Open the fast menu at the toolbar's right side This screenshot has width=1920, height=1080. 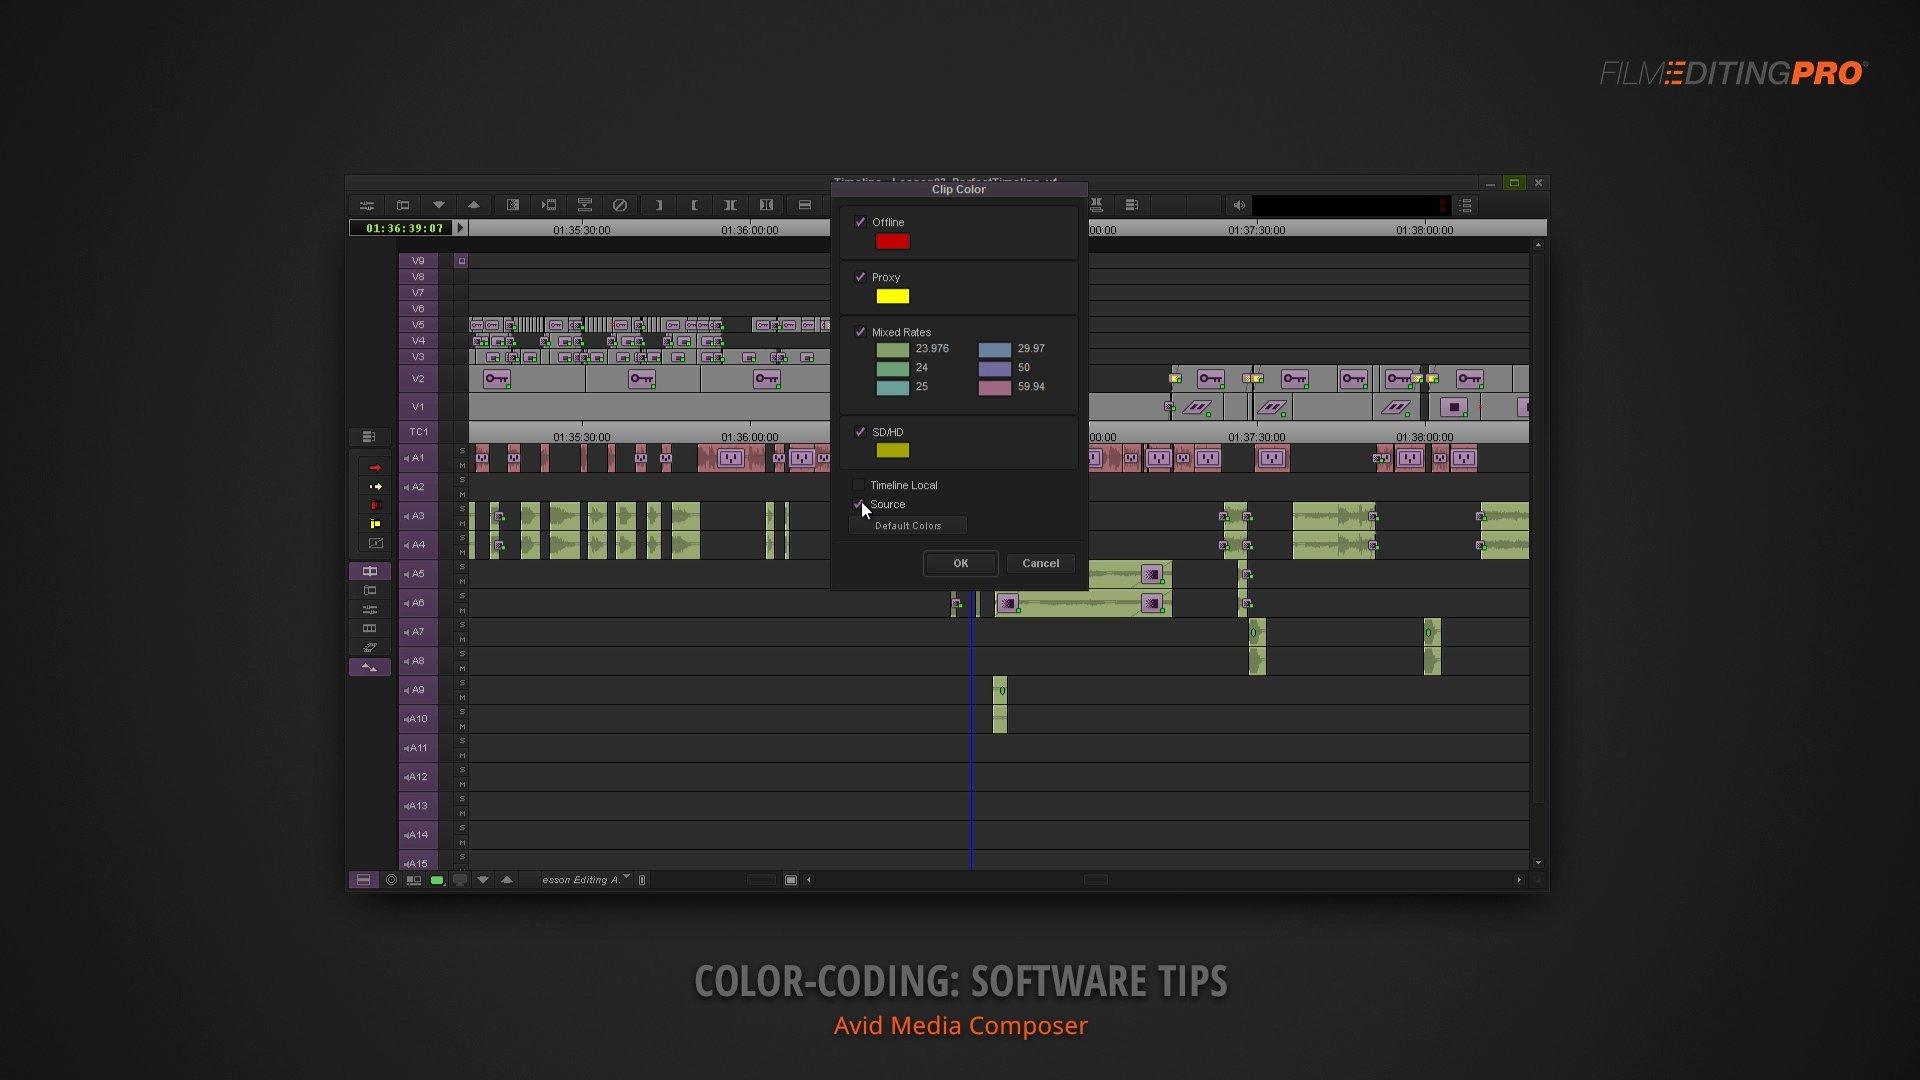[x=1466, y=205]
